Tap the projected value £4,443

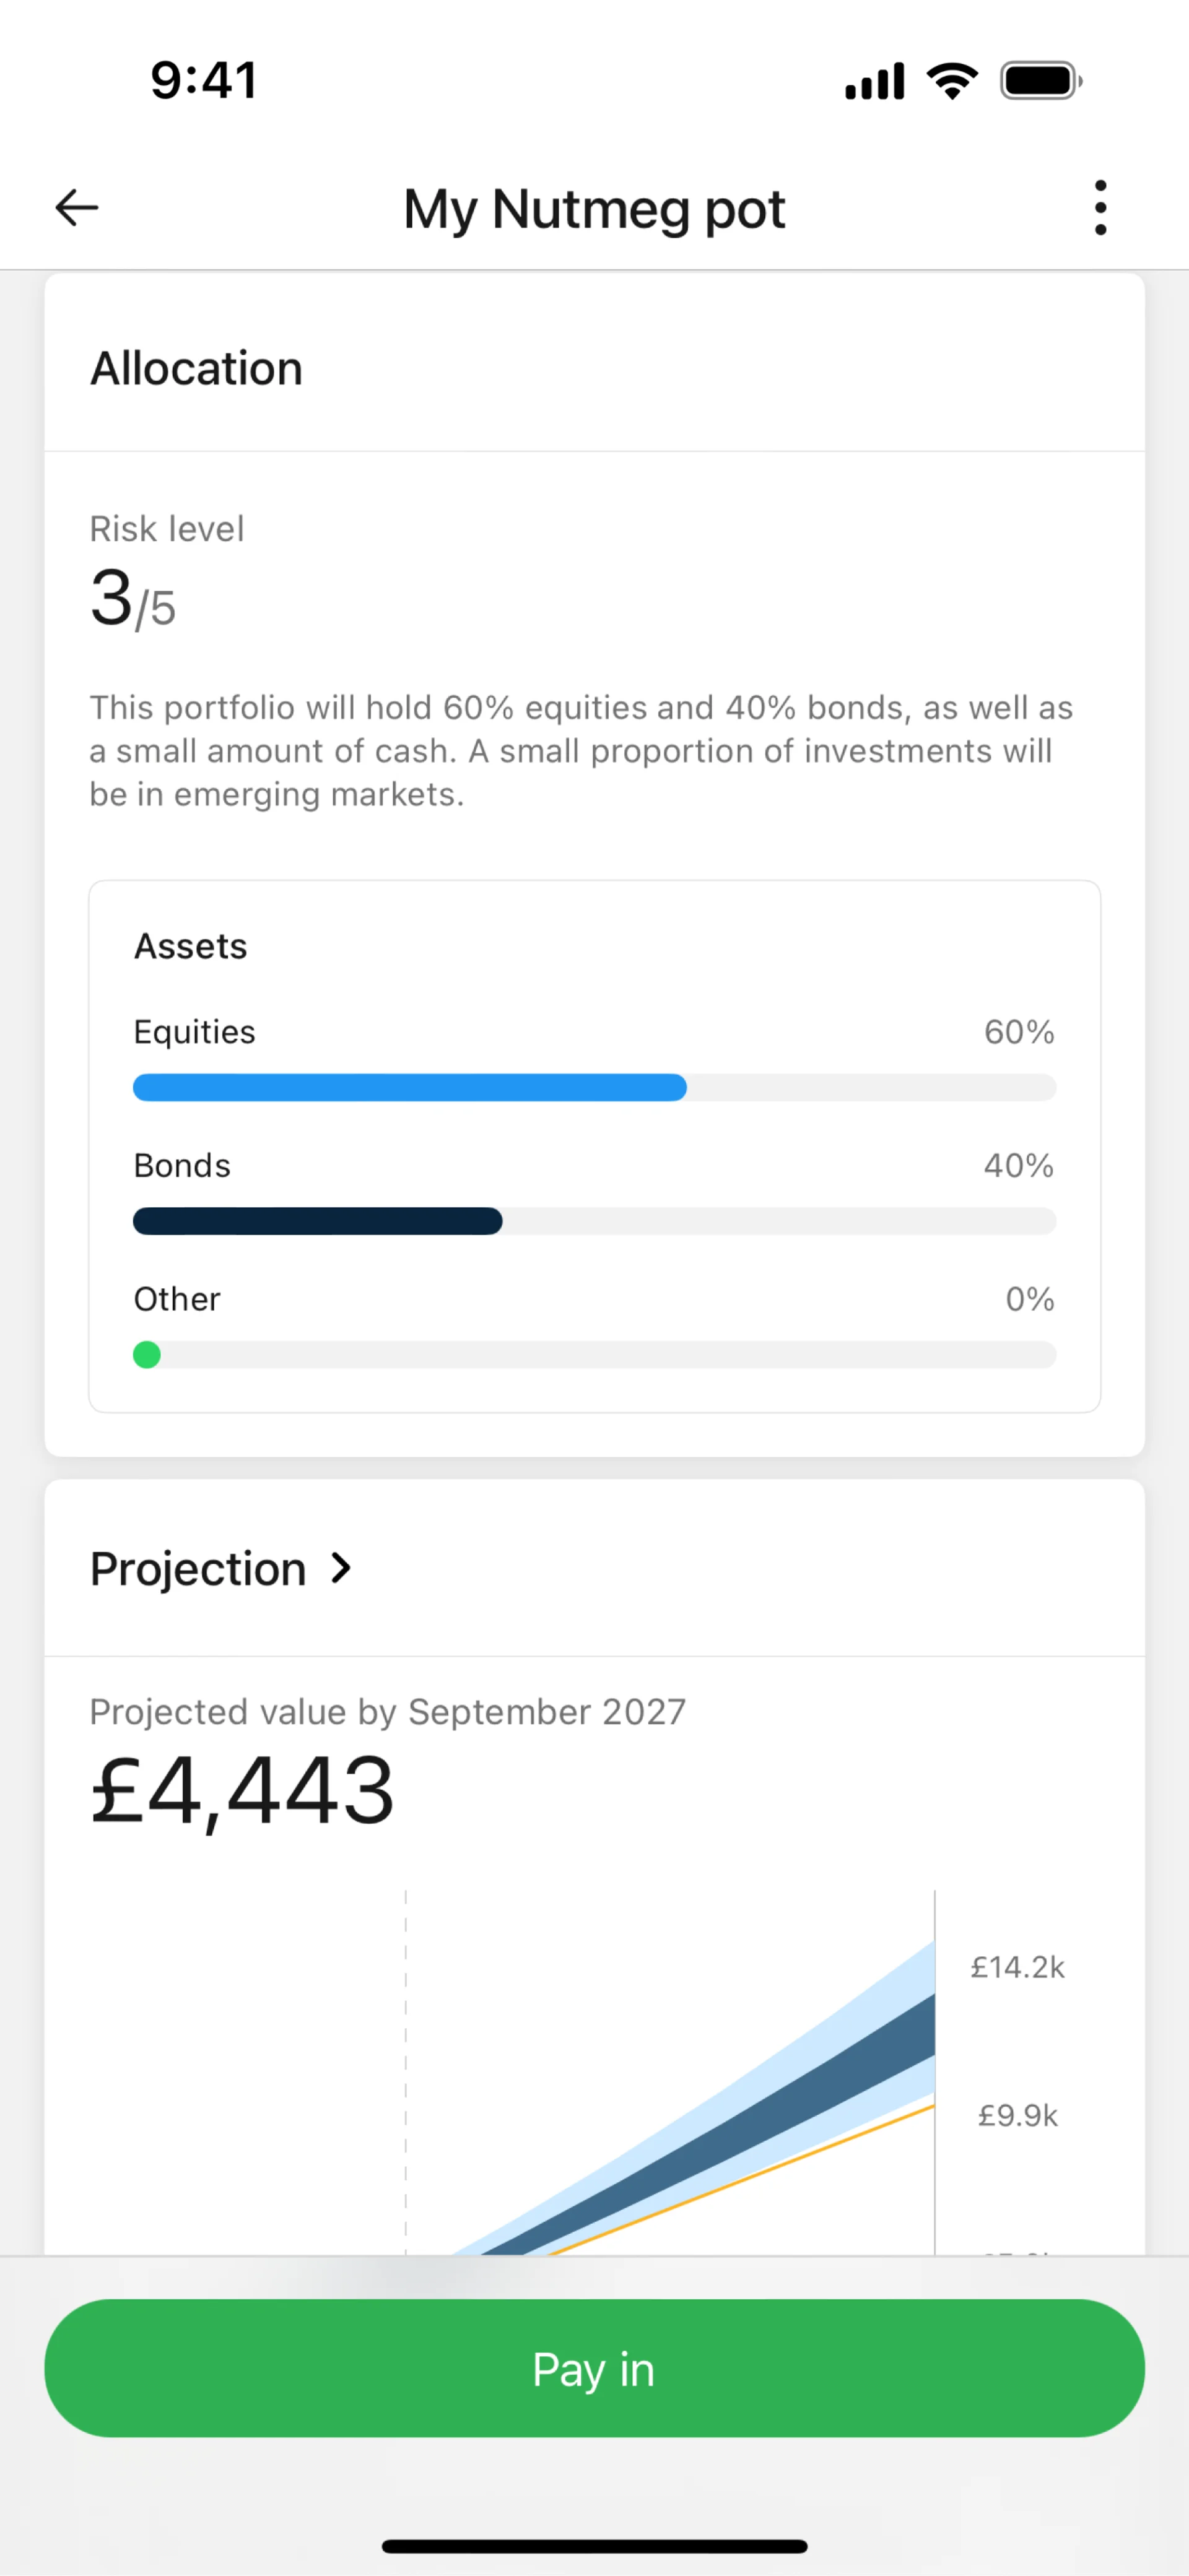click(x=242, y=1791)
